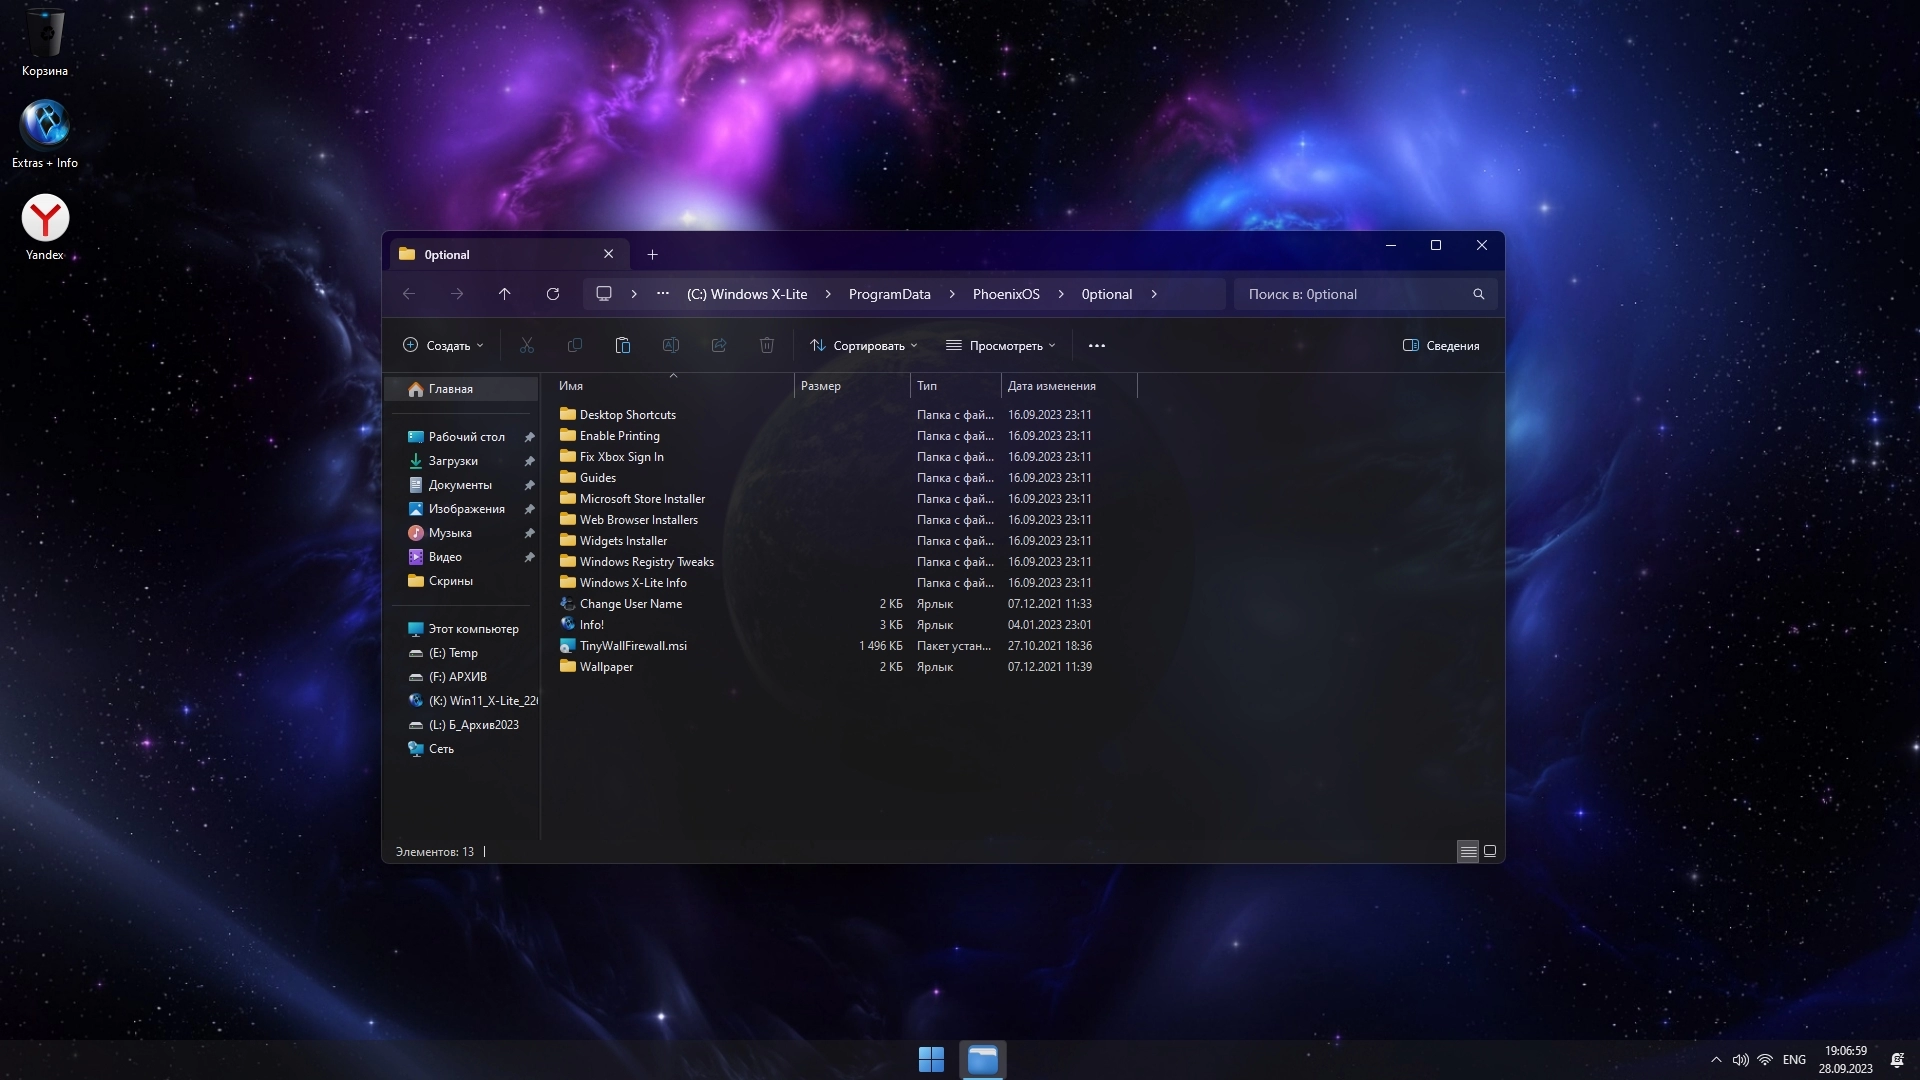
Task: Expand chevron after PhoenixOS in breadcrumb
Action: [x=1061, y=294]
